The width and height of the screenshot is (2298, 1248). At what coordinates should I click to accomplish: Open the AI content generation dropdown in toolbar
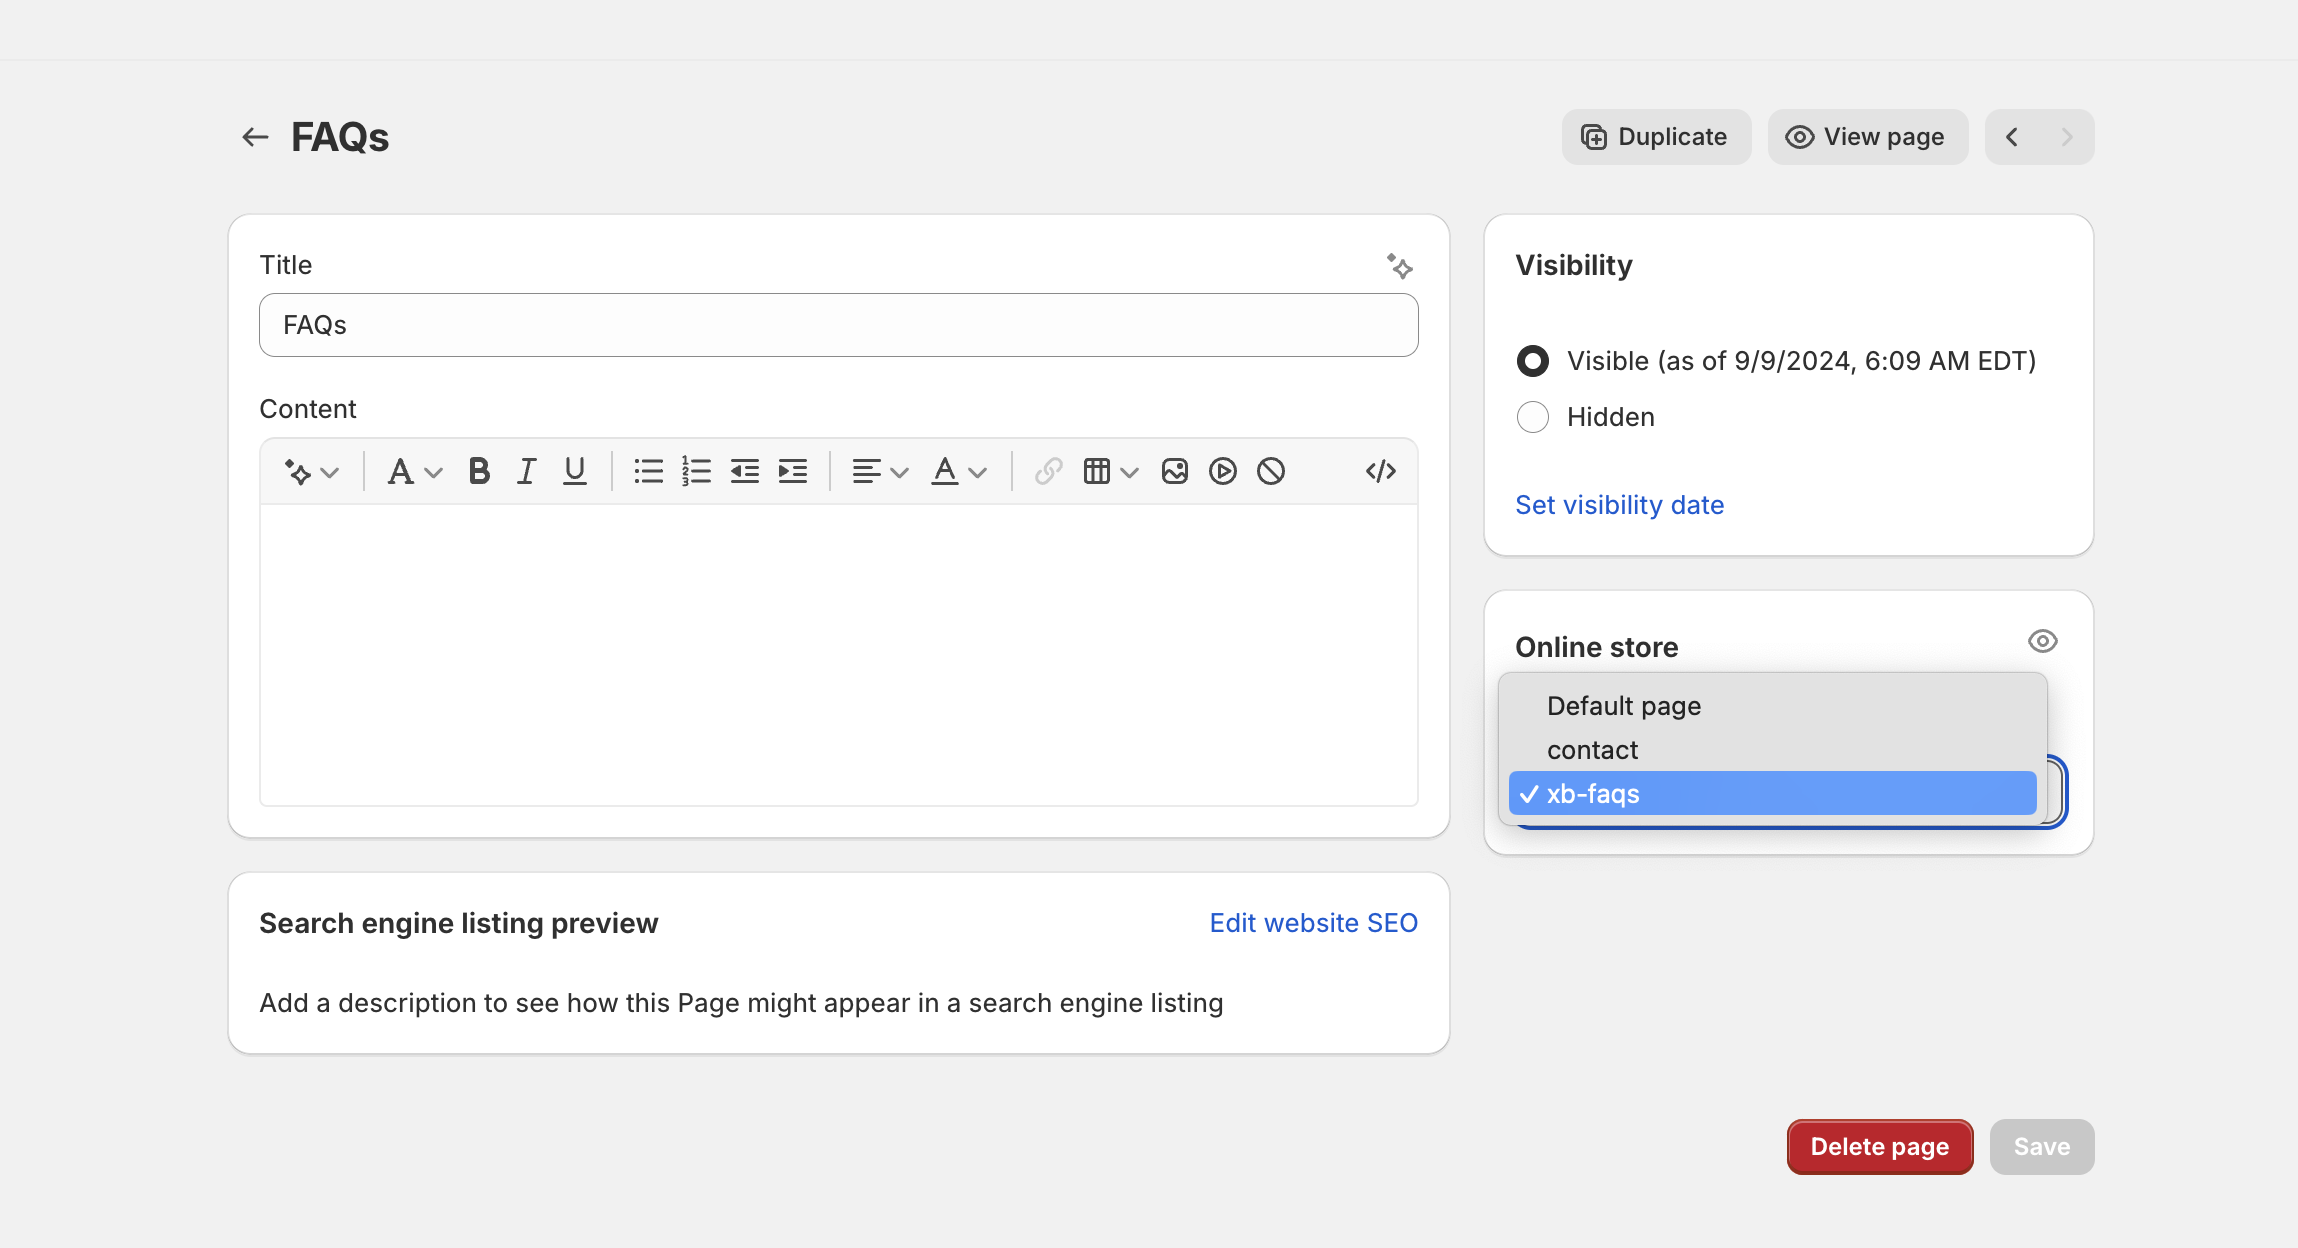click(312, 472)
